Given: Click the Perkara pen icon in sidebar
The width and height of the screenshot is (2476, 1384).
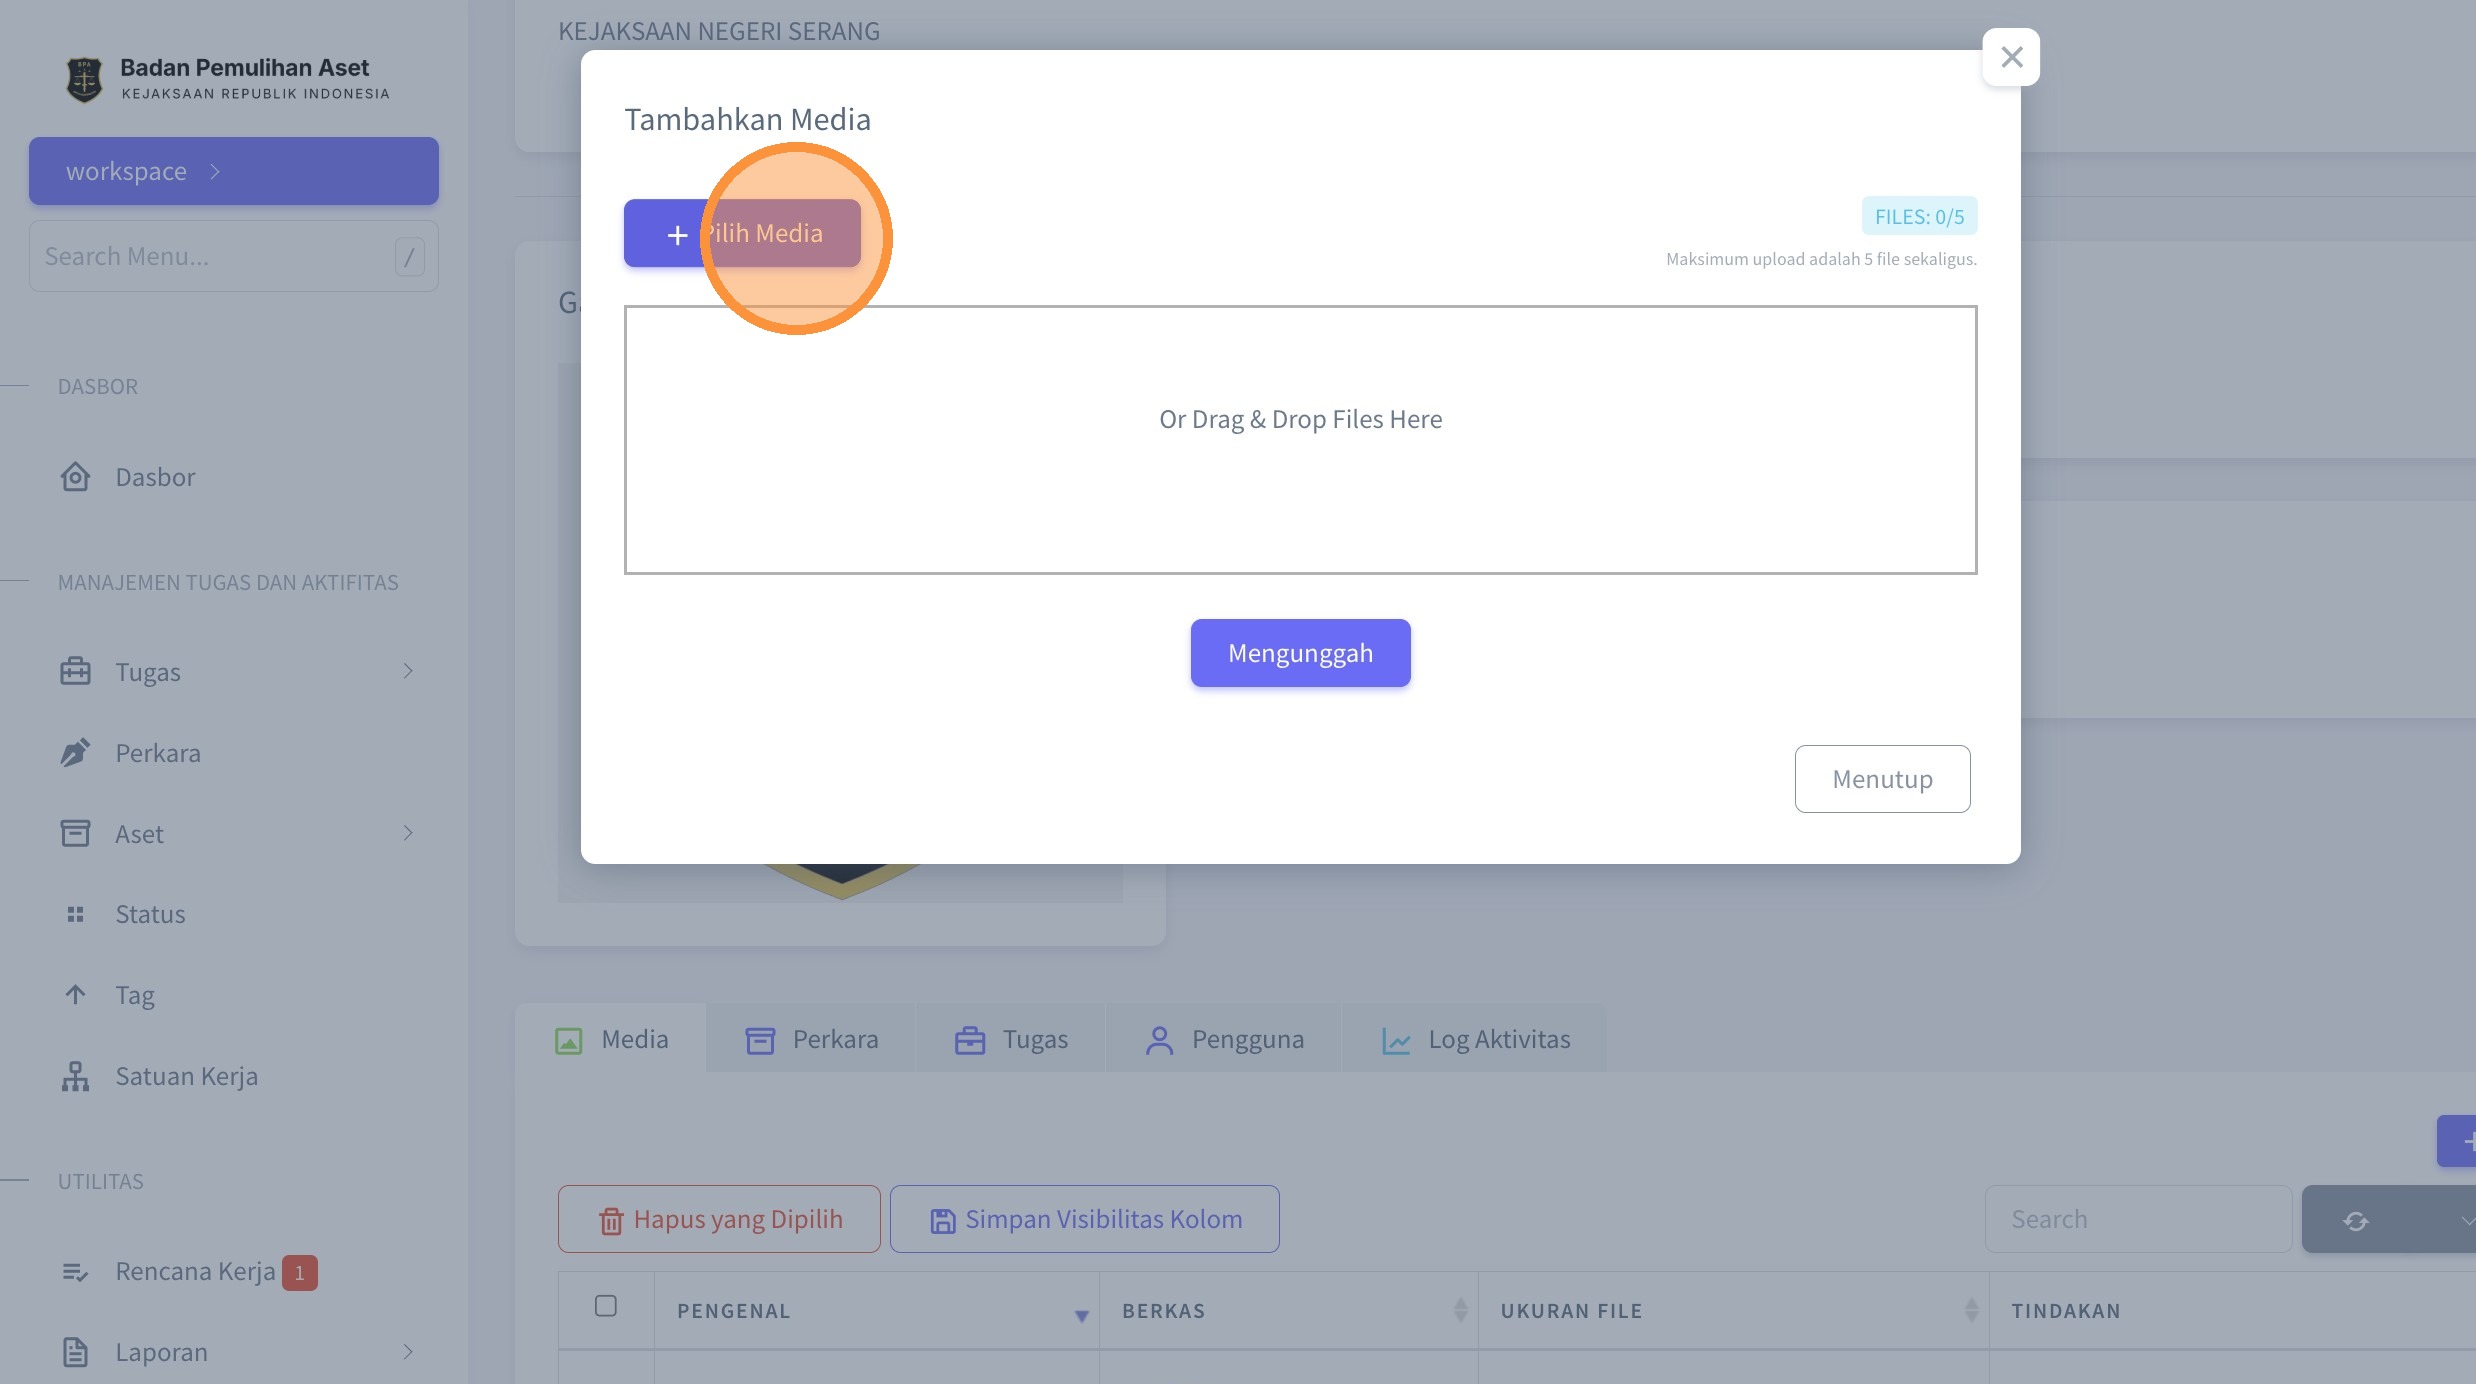Looking at the screenshot, I should tap(75, 752).
